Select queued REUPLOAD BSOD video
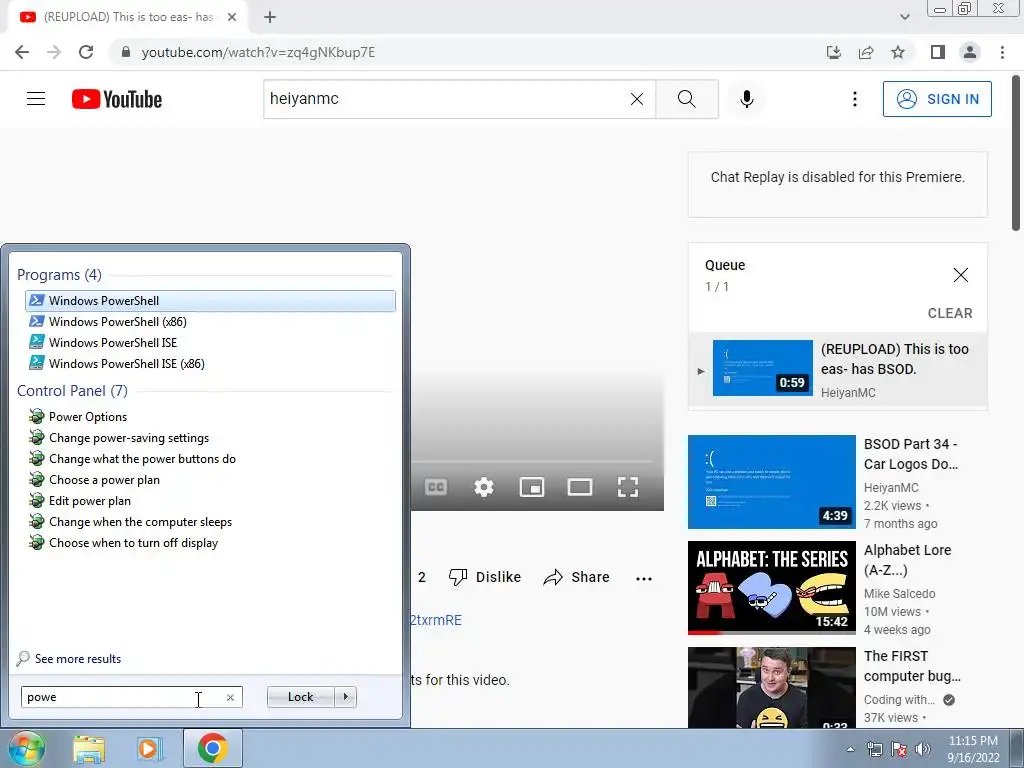Screen dimensions: 1024x768 (837, 370)
